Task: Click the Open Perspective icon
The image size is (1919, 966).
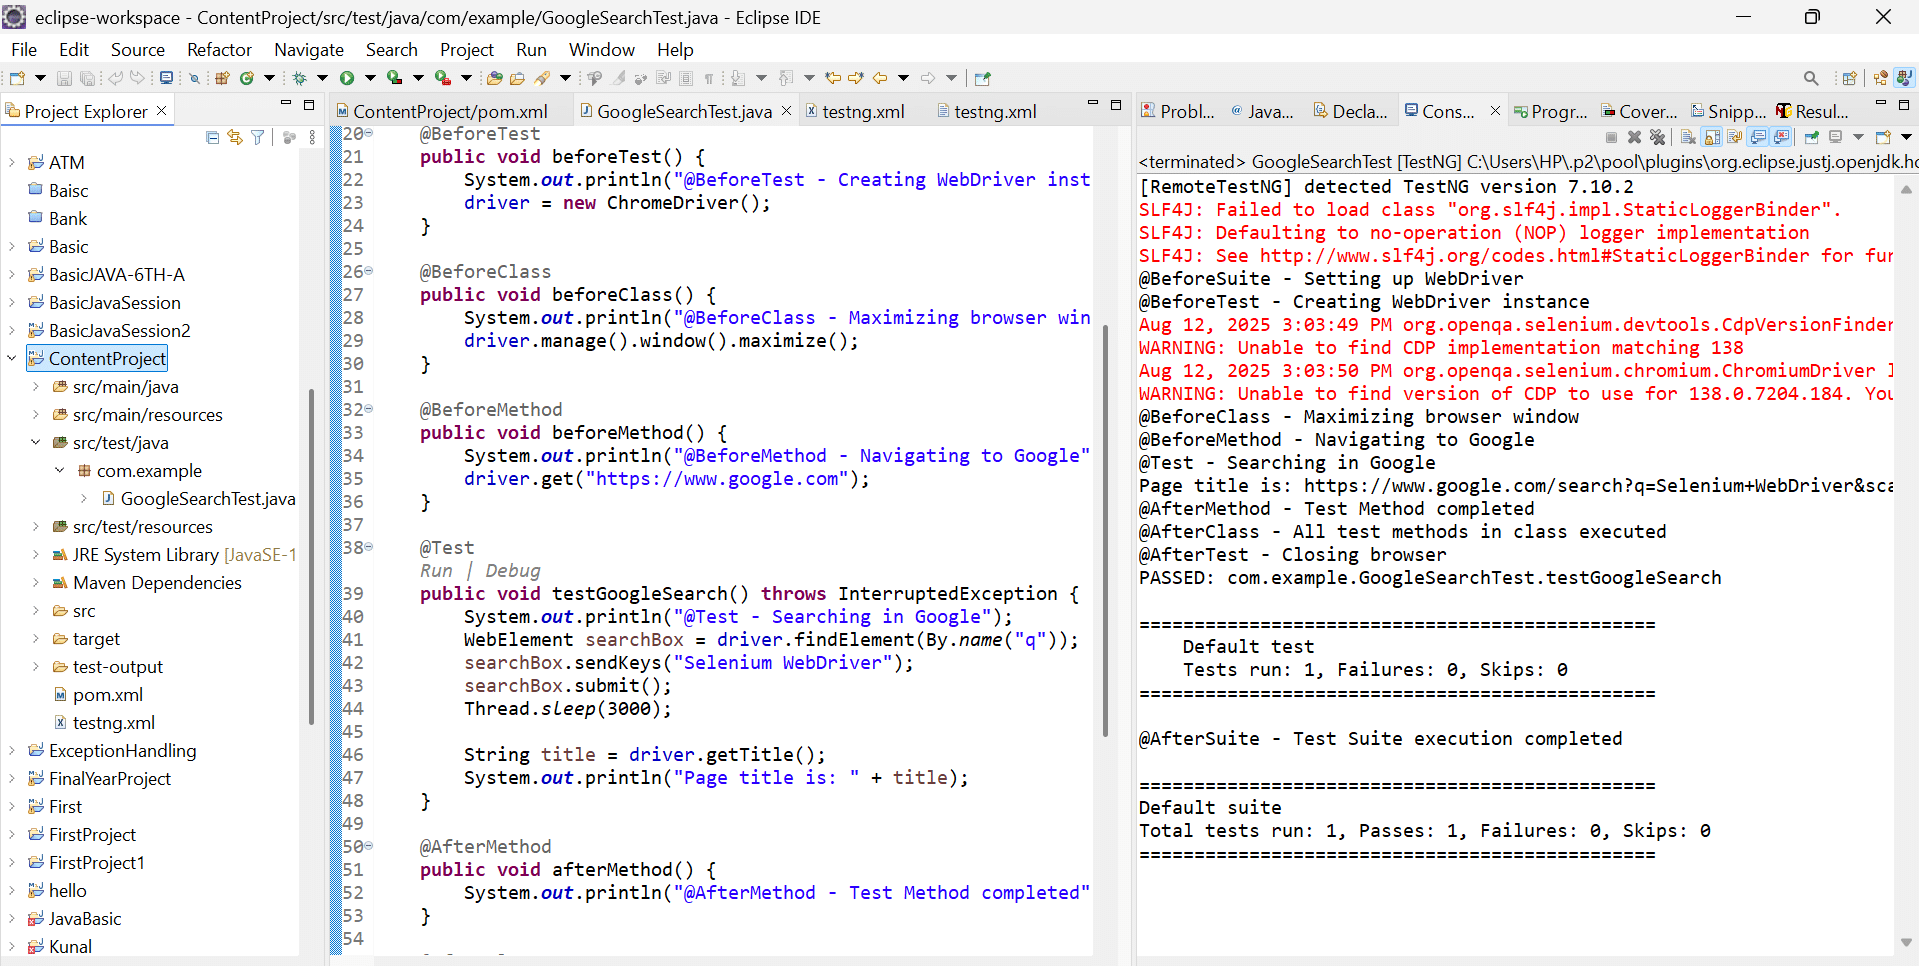Action: (x=1850, y=78)
